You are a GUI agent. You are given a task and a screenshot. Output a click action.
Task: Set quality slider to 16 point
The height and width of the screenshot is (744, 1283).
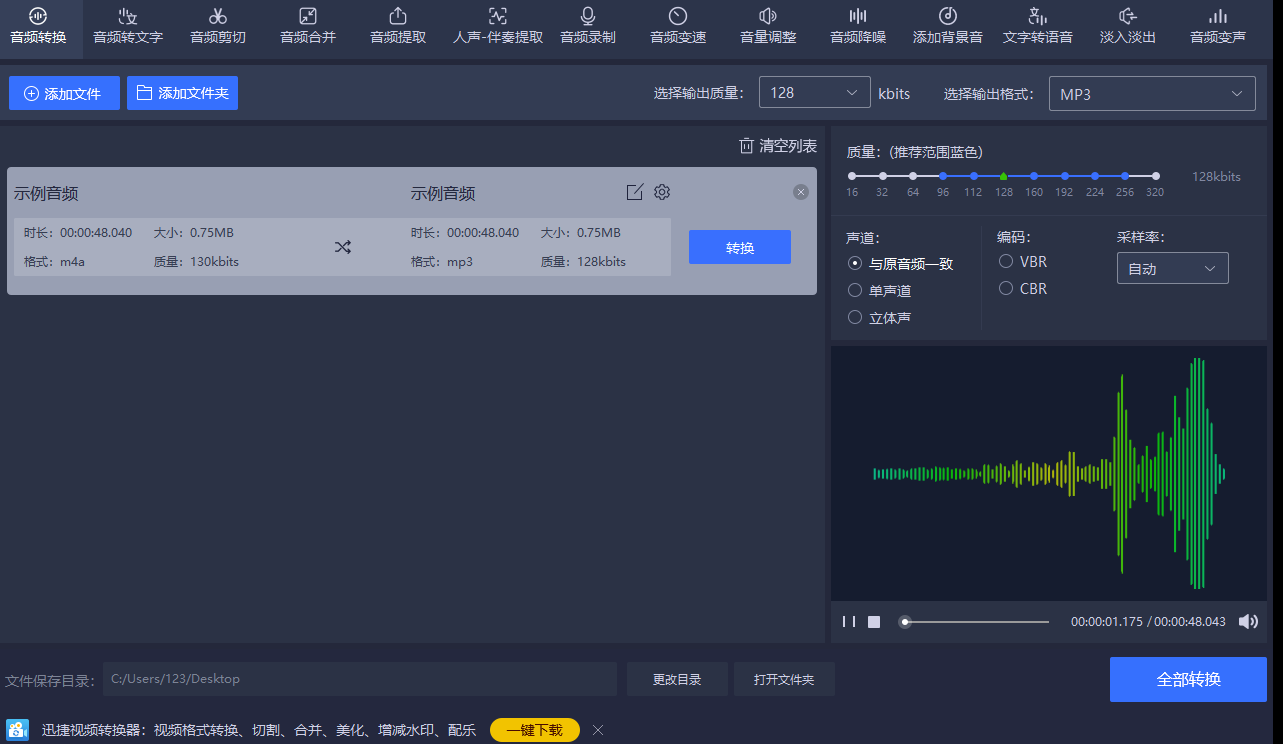[x=852, y=176]
